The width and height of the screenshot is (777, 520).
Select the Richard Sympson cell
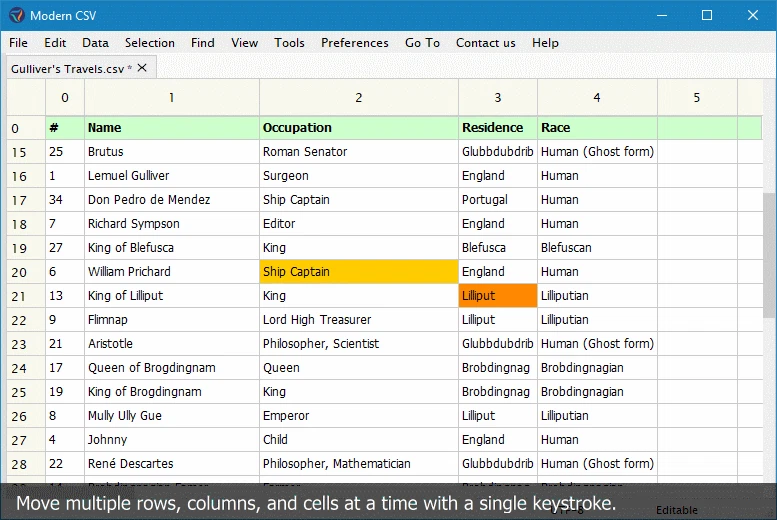click(x=171, y=224)
